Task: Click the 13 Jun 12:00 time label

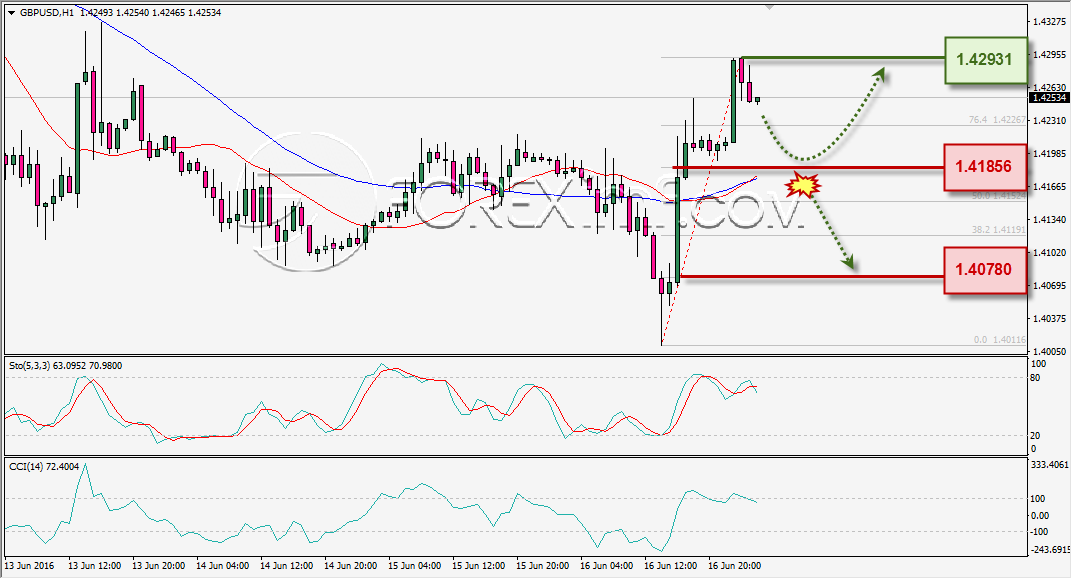Action: click(x=95, y=566)
